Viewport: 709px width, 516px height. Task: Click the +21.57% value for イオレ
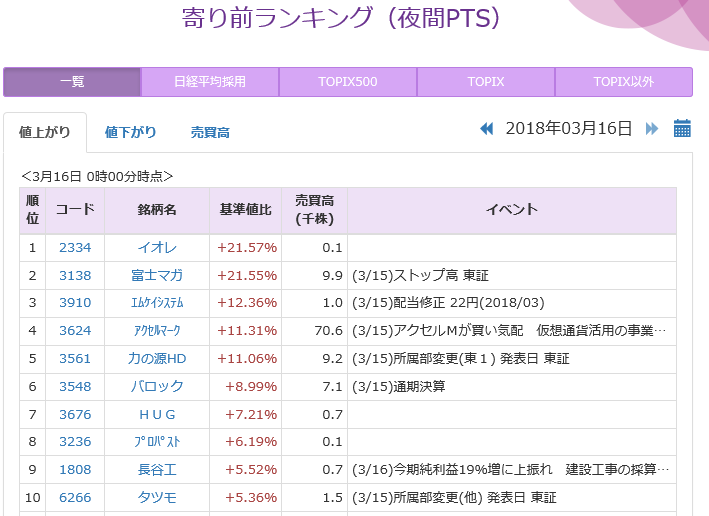247,248
